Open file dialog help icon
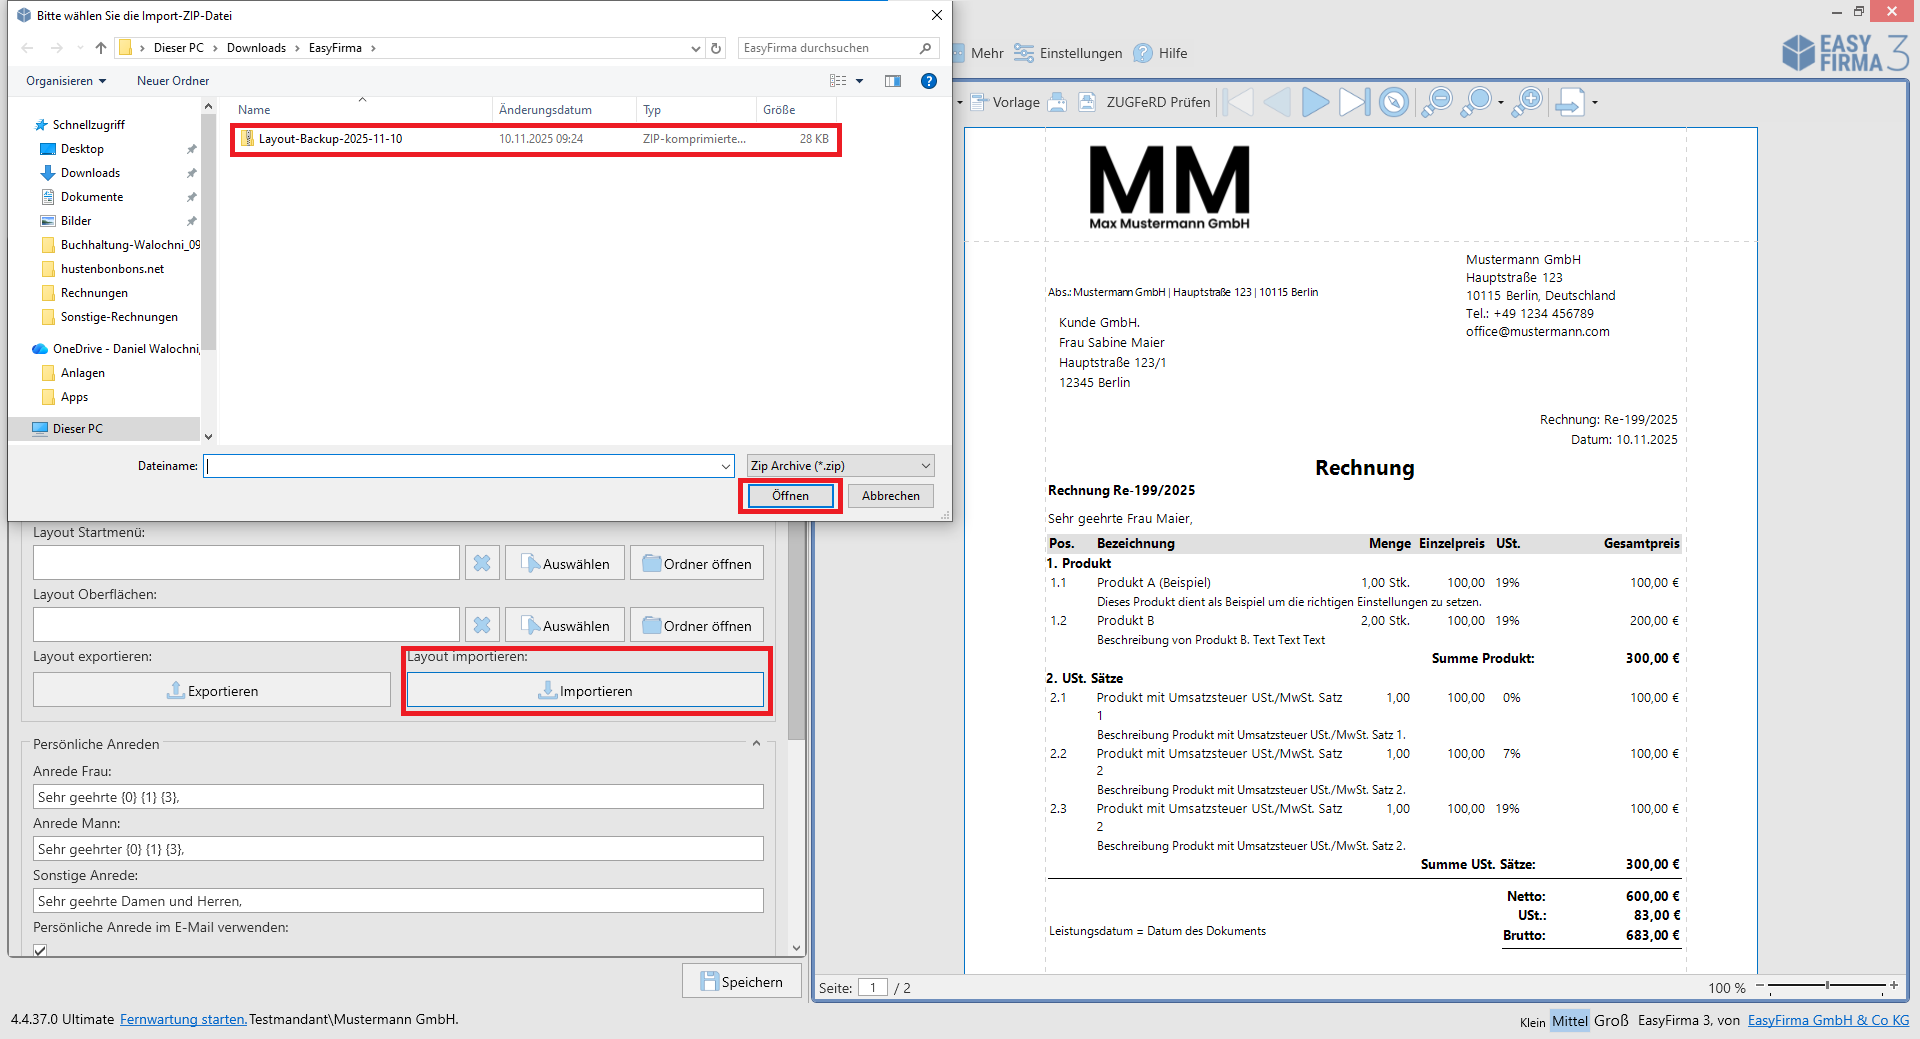This screenshot has height=1039, width=1920. (929, 81)
